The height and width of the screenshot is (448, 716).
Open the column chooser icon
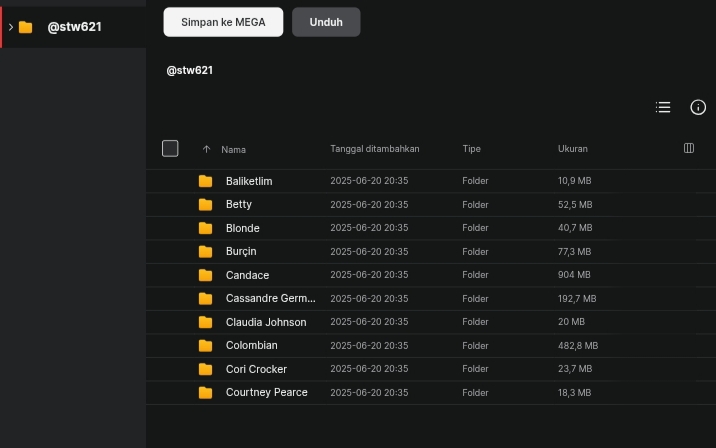coord(689,148)
